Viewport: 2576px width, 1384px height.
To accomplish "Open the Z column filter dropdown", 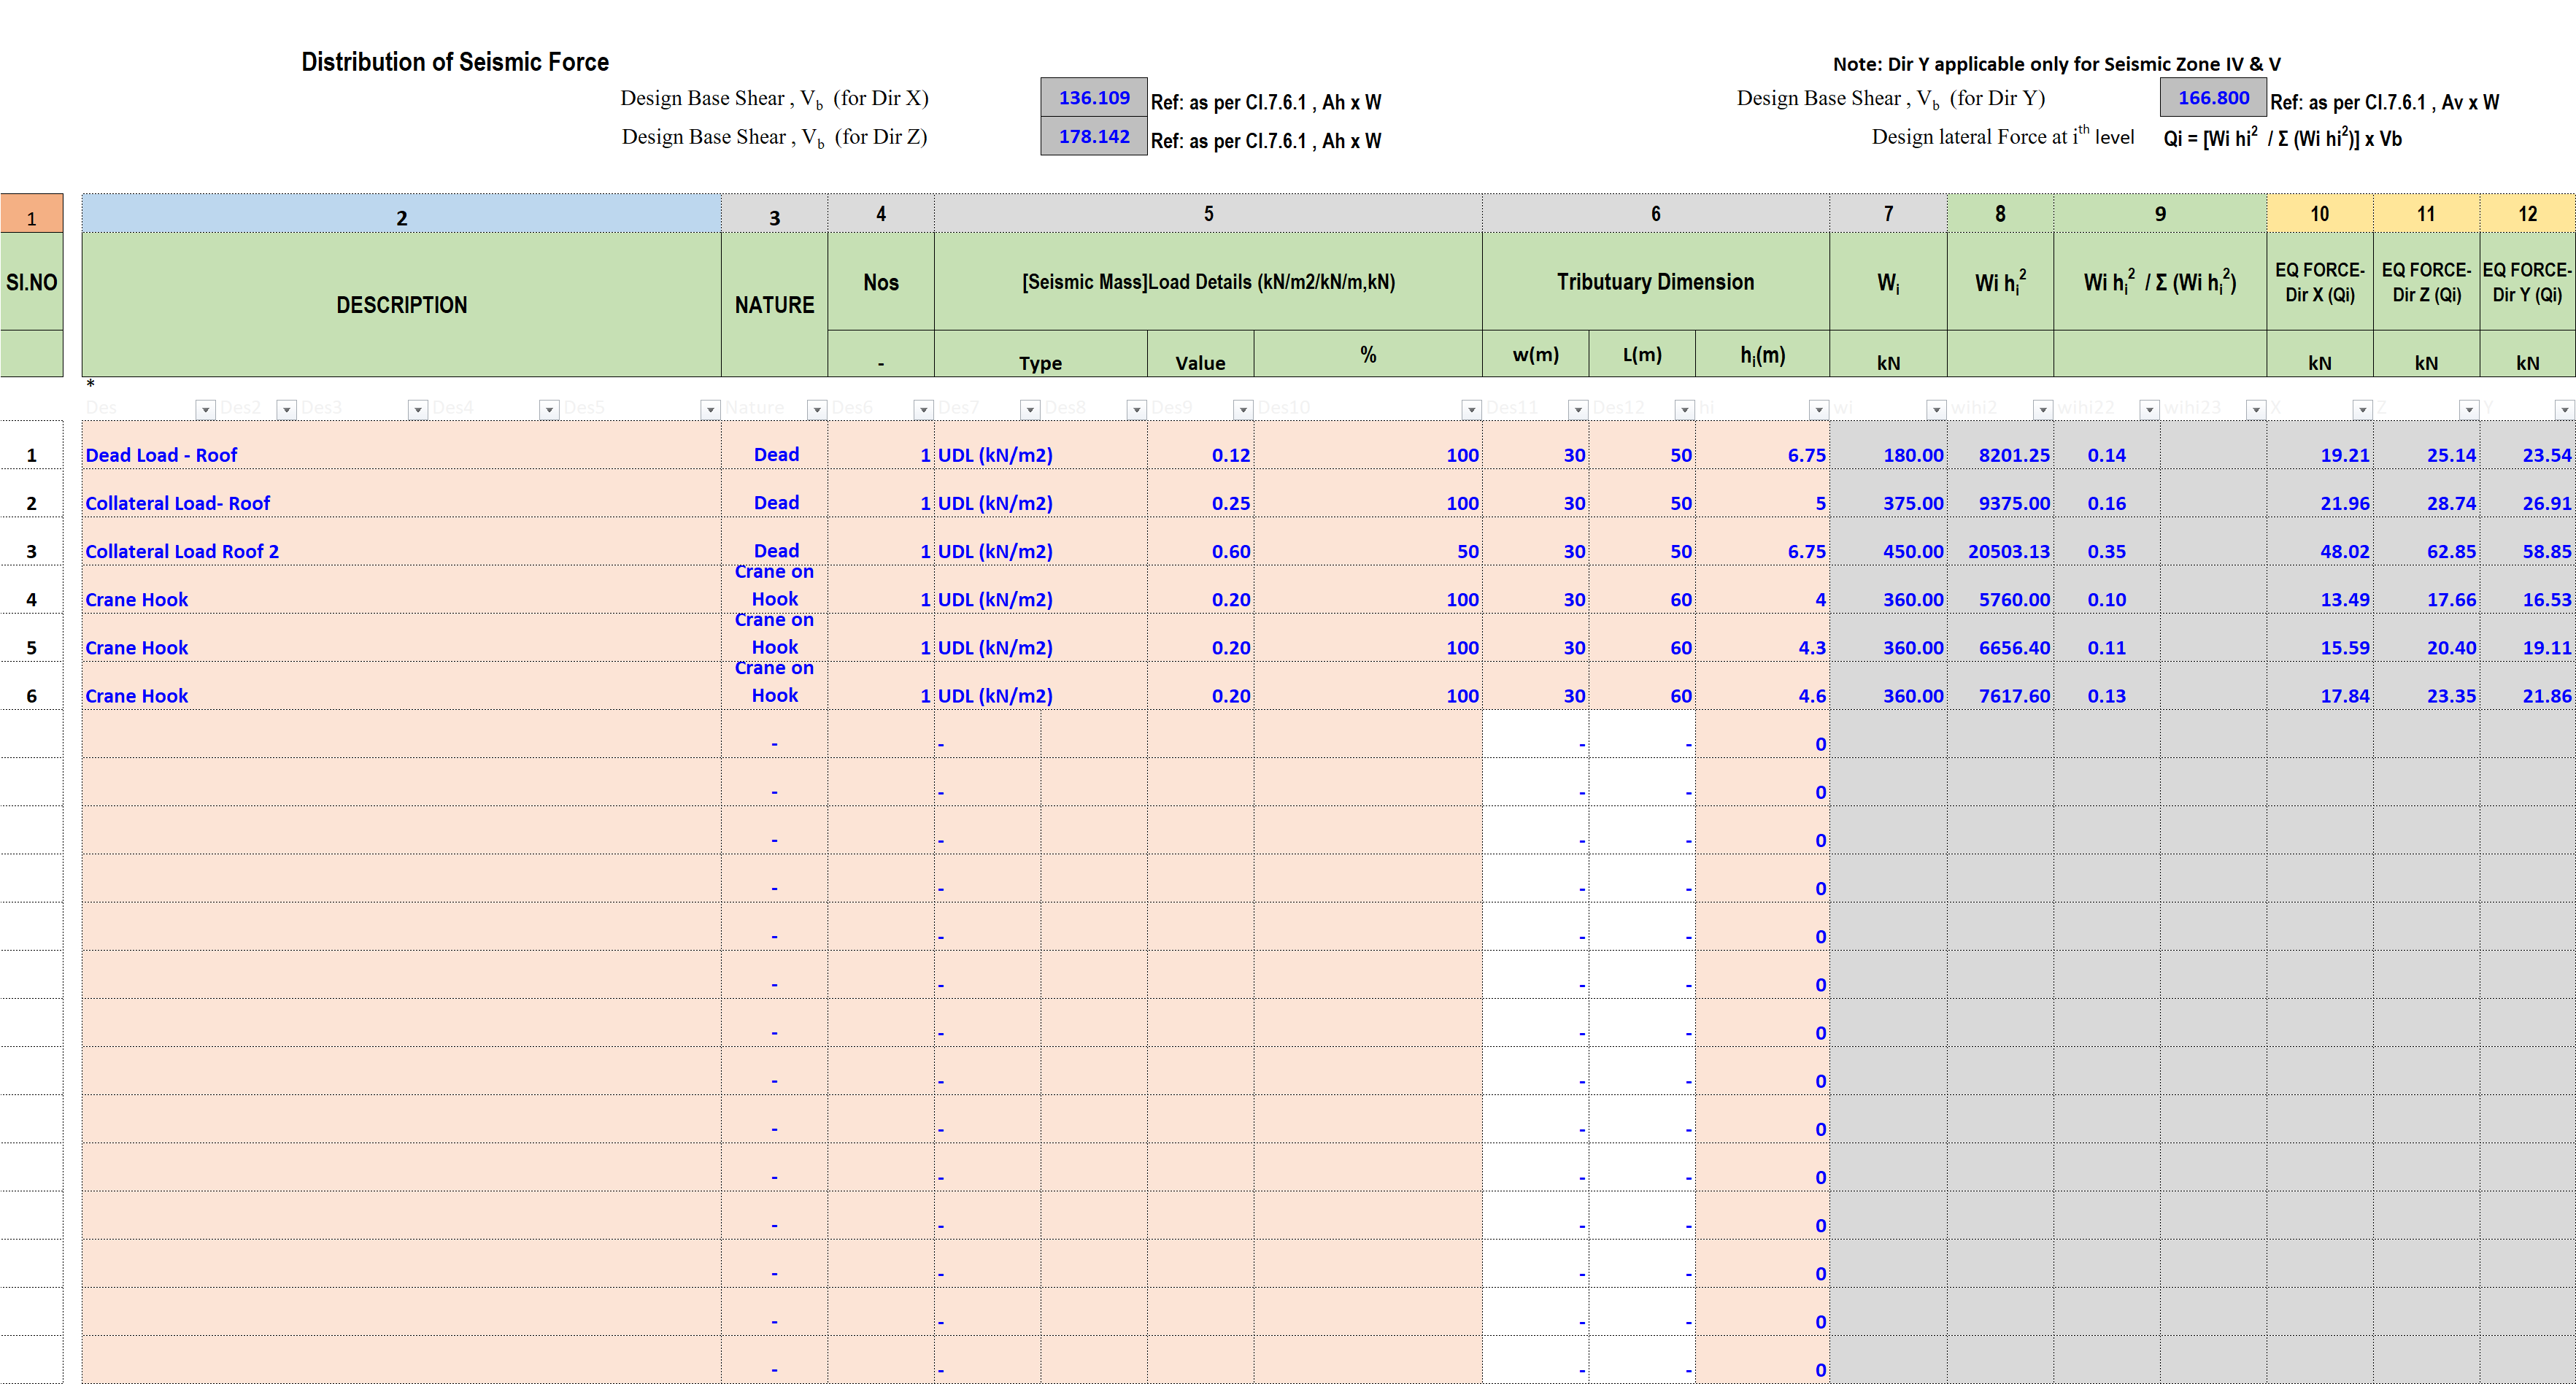I will (2469, 409).
